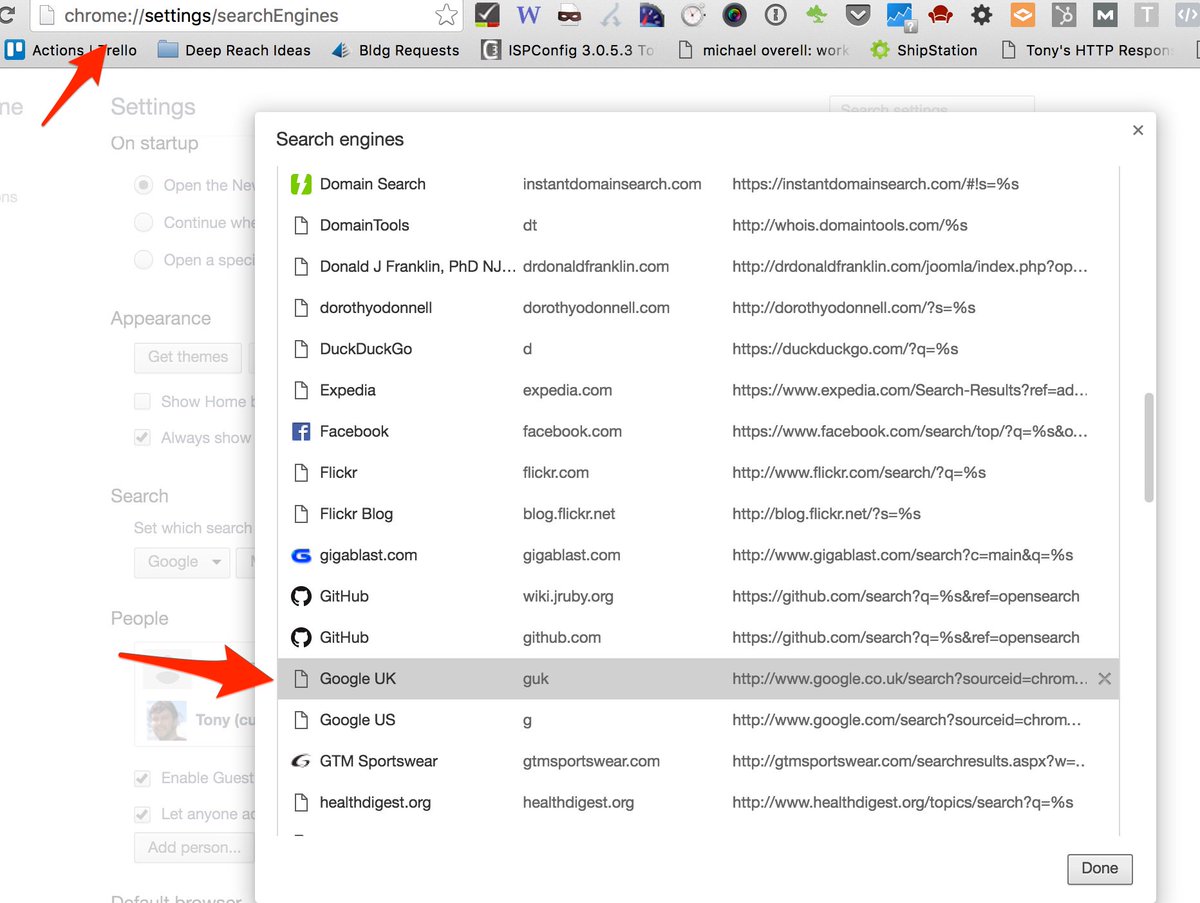Open the Actions Trello bookmark
The width and height of the screenshot is (1200, 903).
click(x=70, y=50)
